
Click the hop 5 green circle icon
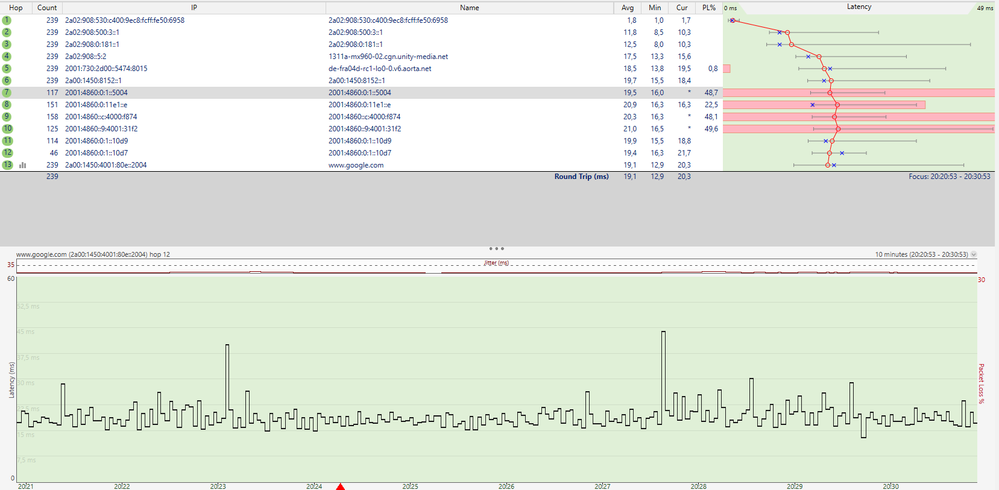coord(7,68)
